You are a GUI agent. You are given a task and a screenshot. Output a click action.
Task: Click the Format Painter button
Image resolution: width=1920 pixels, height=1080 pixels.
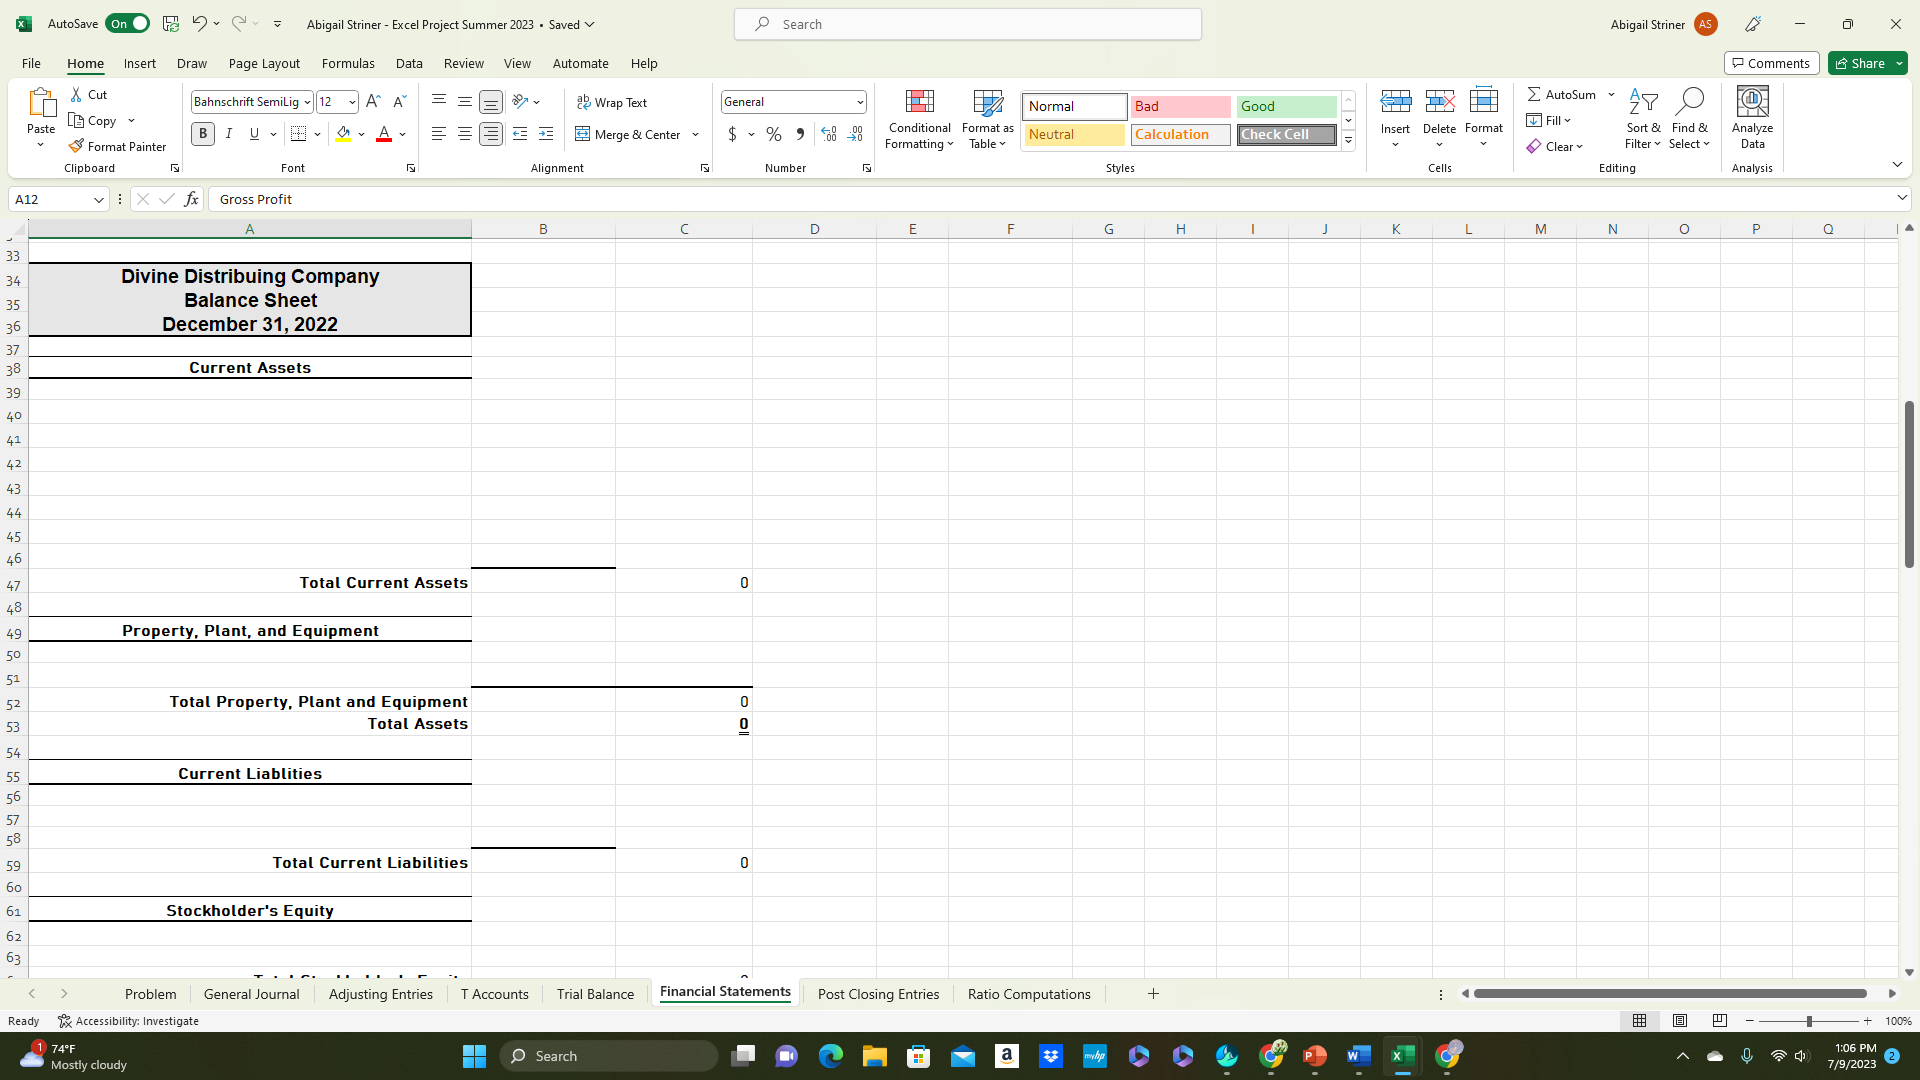coord(116,146)
